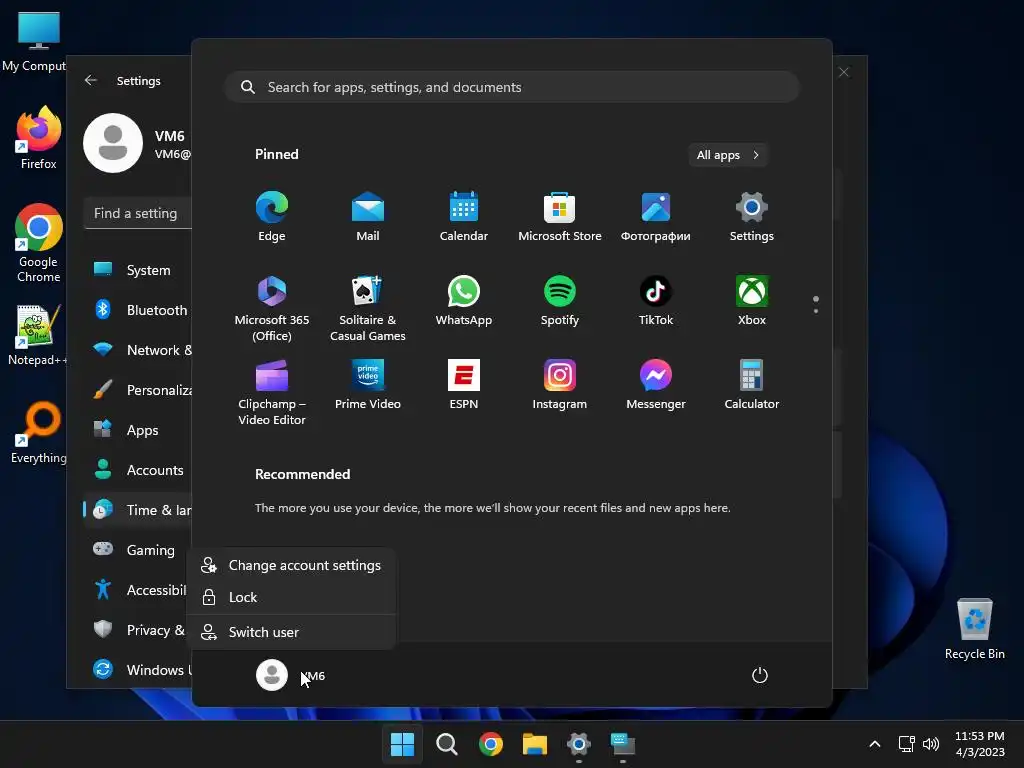
Task: Open the Xbox app
Action: pyautogui.click(x=752, y=301)
